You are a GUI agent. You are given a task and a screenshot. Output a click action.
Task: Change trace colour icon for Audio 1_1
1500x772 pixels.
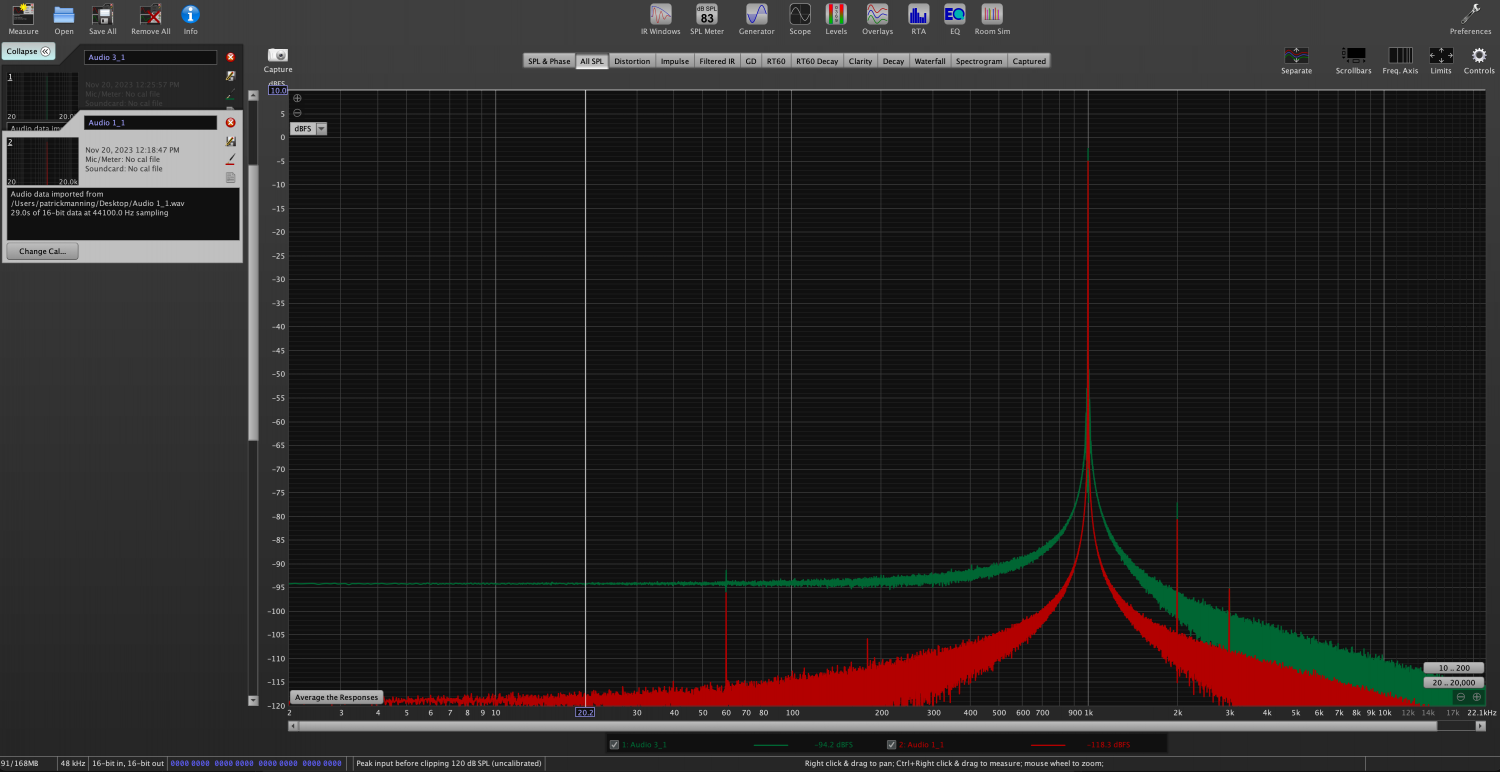point(231,158)
